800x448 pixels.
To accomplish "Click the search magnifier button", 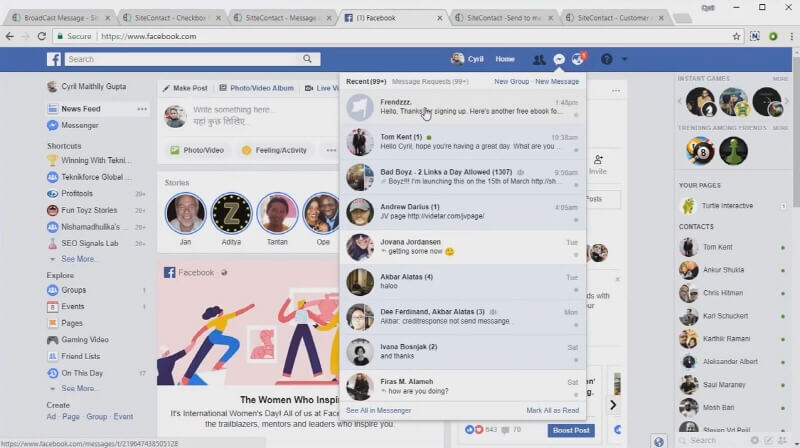I will pyautogui.click(x=307, y=59).
